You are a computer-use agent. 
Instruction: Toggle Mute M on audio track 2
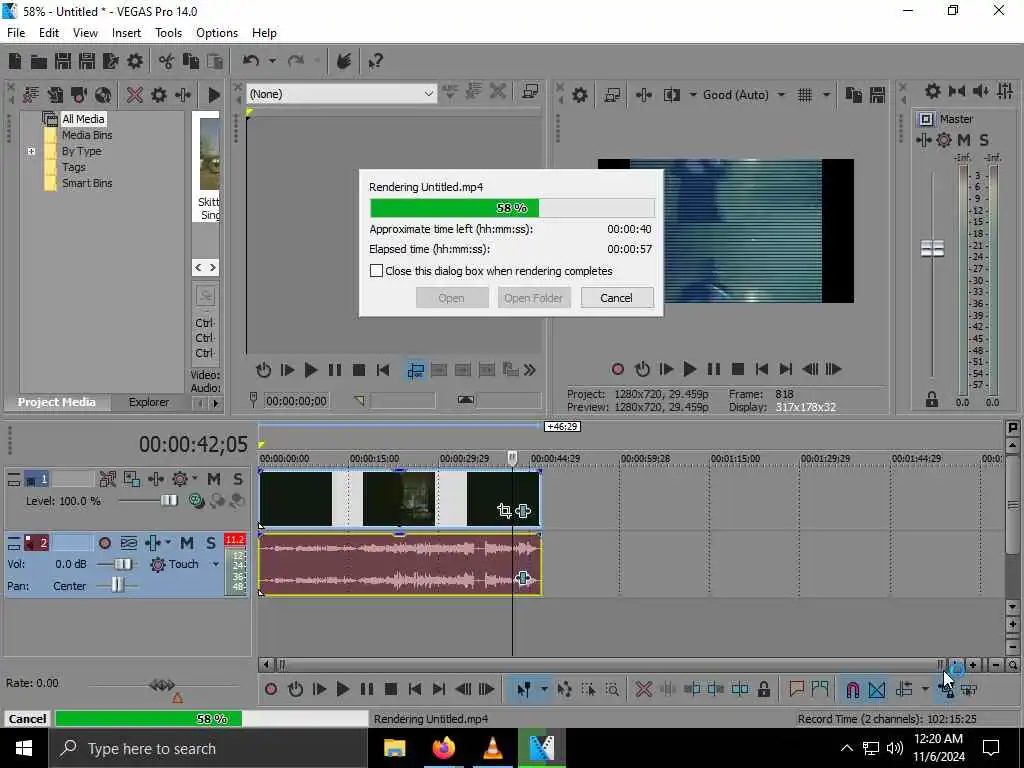coord(187,543)
